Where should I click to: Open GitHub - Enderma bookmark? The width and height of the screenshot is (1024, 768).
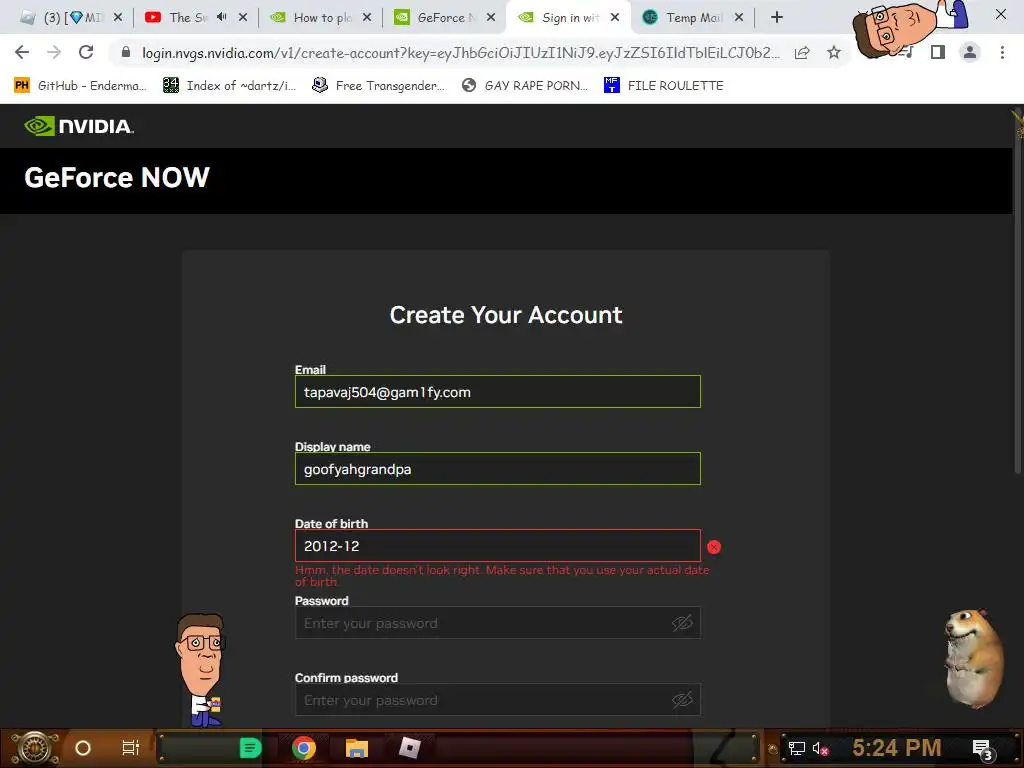click(x=80, y=86)
